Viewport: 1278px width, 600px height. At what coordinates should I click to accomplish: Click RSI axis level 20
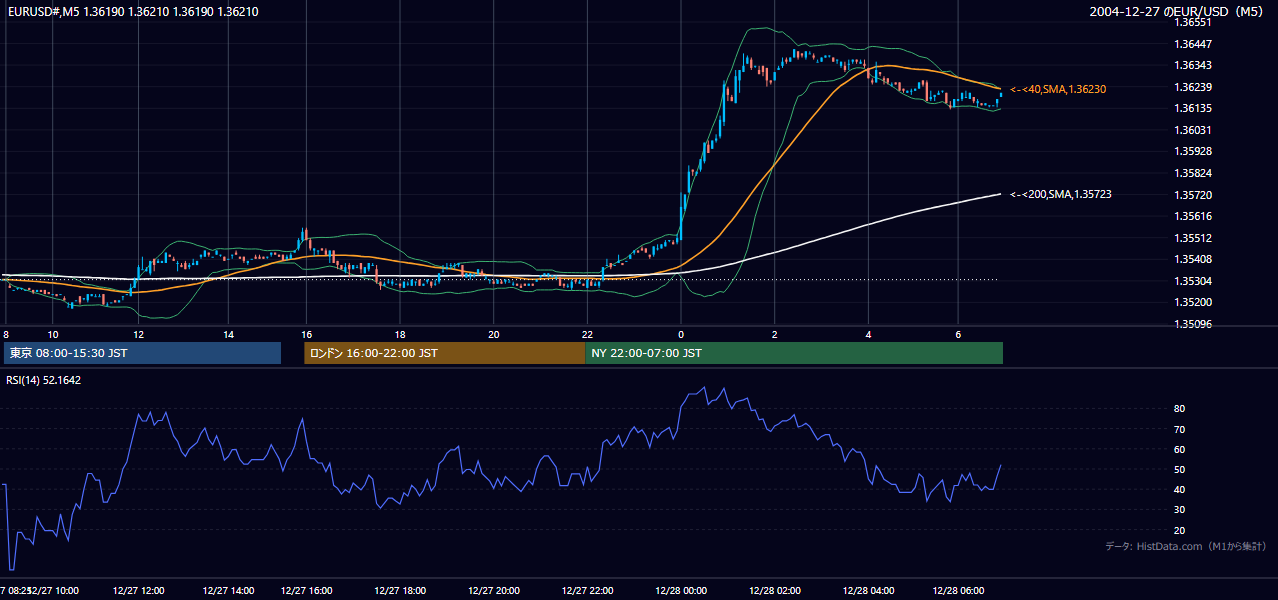[x=1180, y=530]
